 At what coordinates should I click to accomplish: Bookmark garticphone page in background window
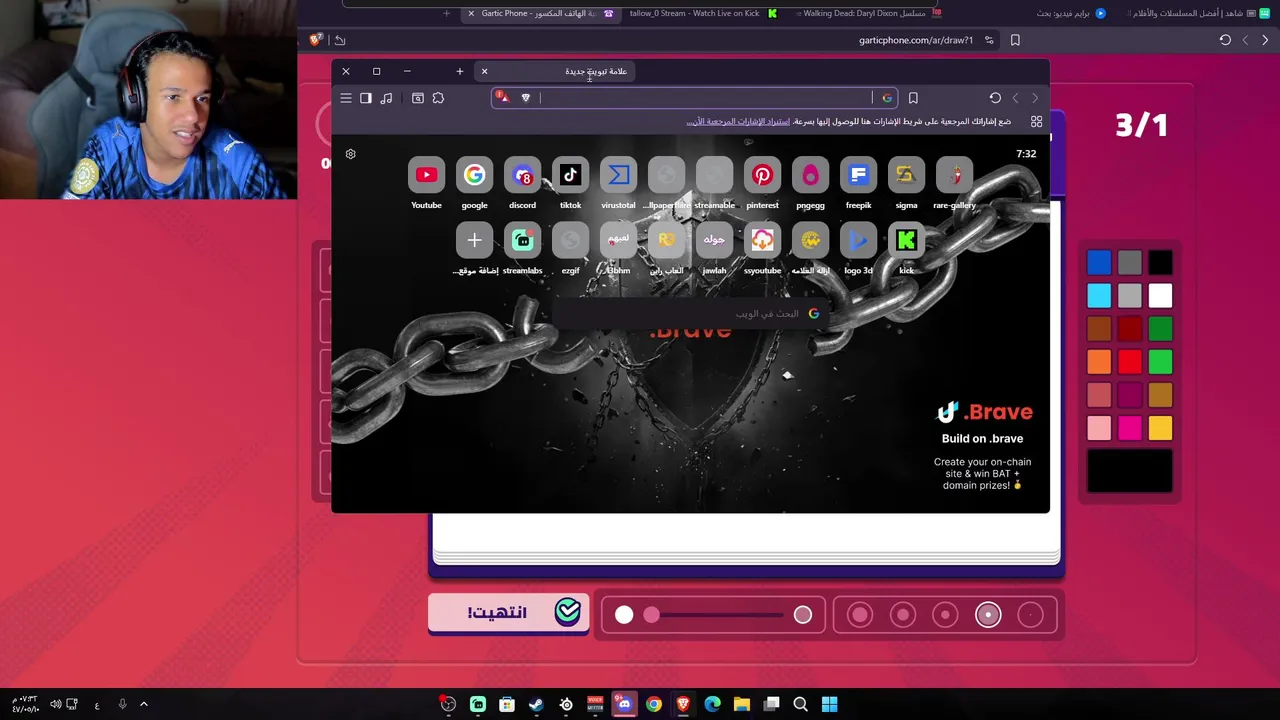(1015, 40)
